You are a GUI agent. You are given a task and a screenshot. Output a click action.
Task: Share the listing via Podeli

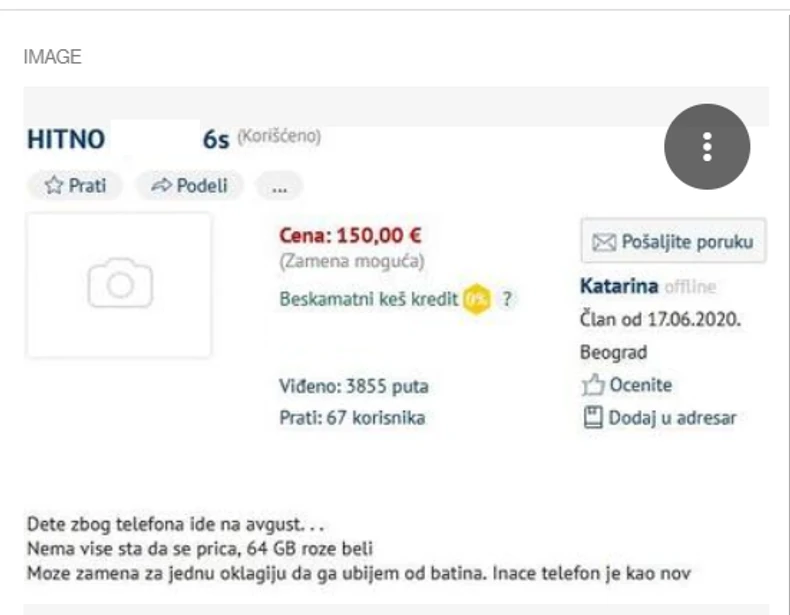coord(189,185)
